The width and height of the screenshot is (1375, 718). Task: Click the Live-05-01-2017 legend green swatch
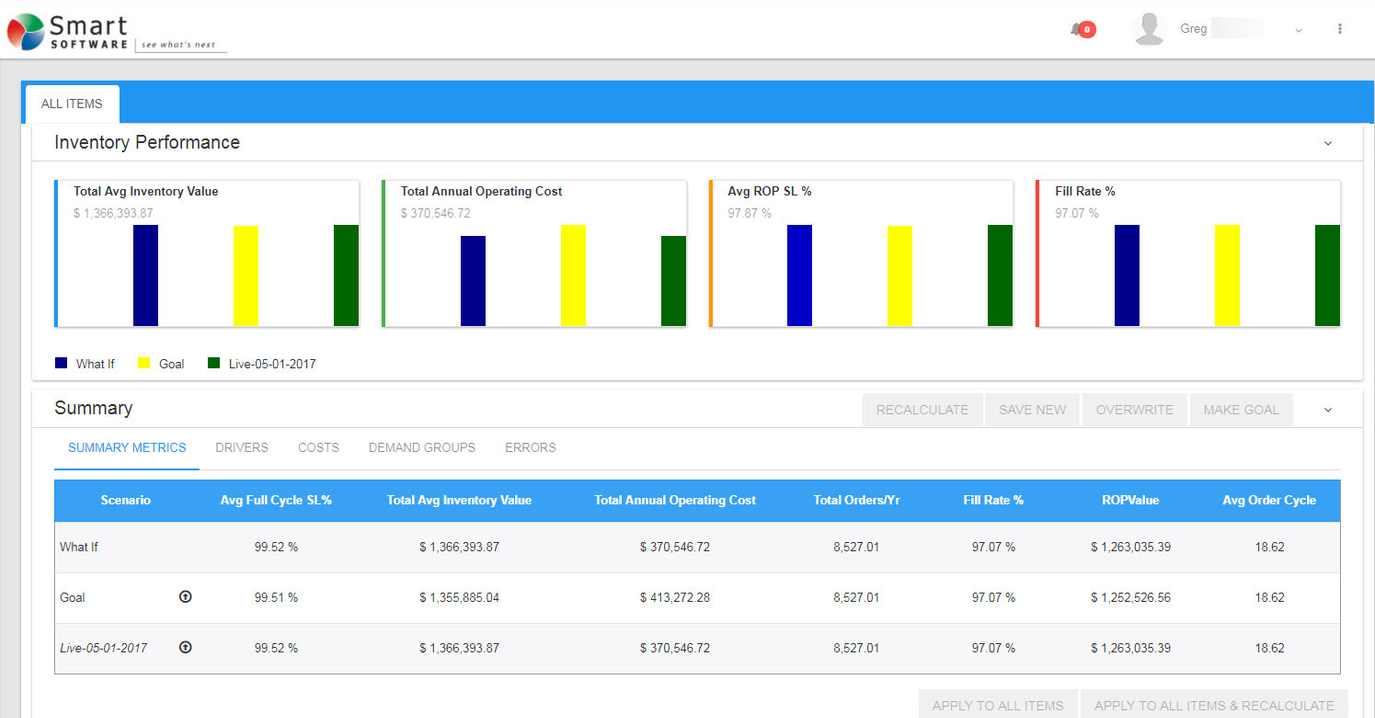[x=213, y=363]
